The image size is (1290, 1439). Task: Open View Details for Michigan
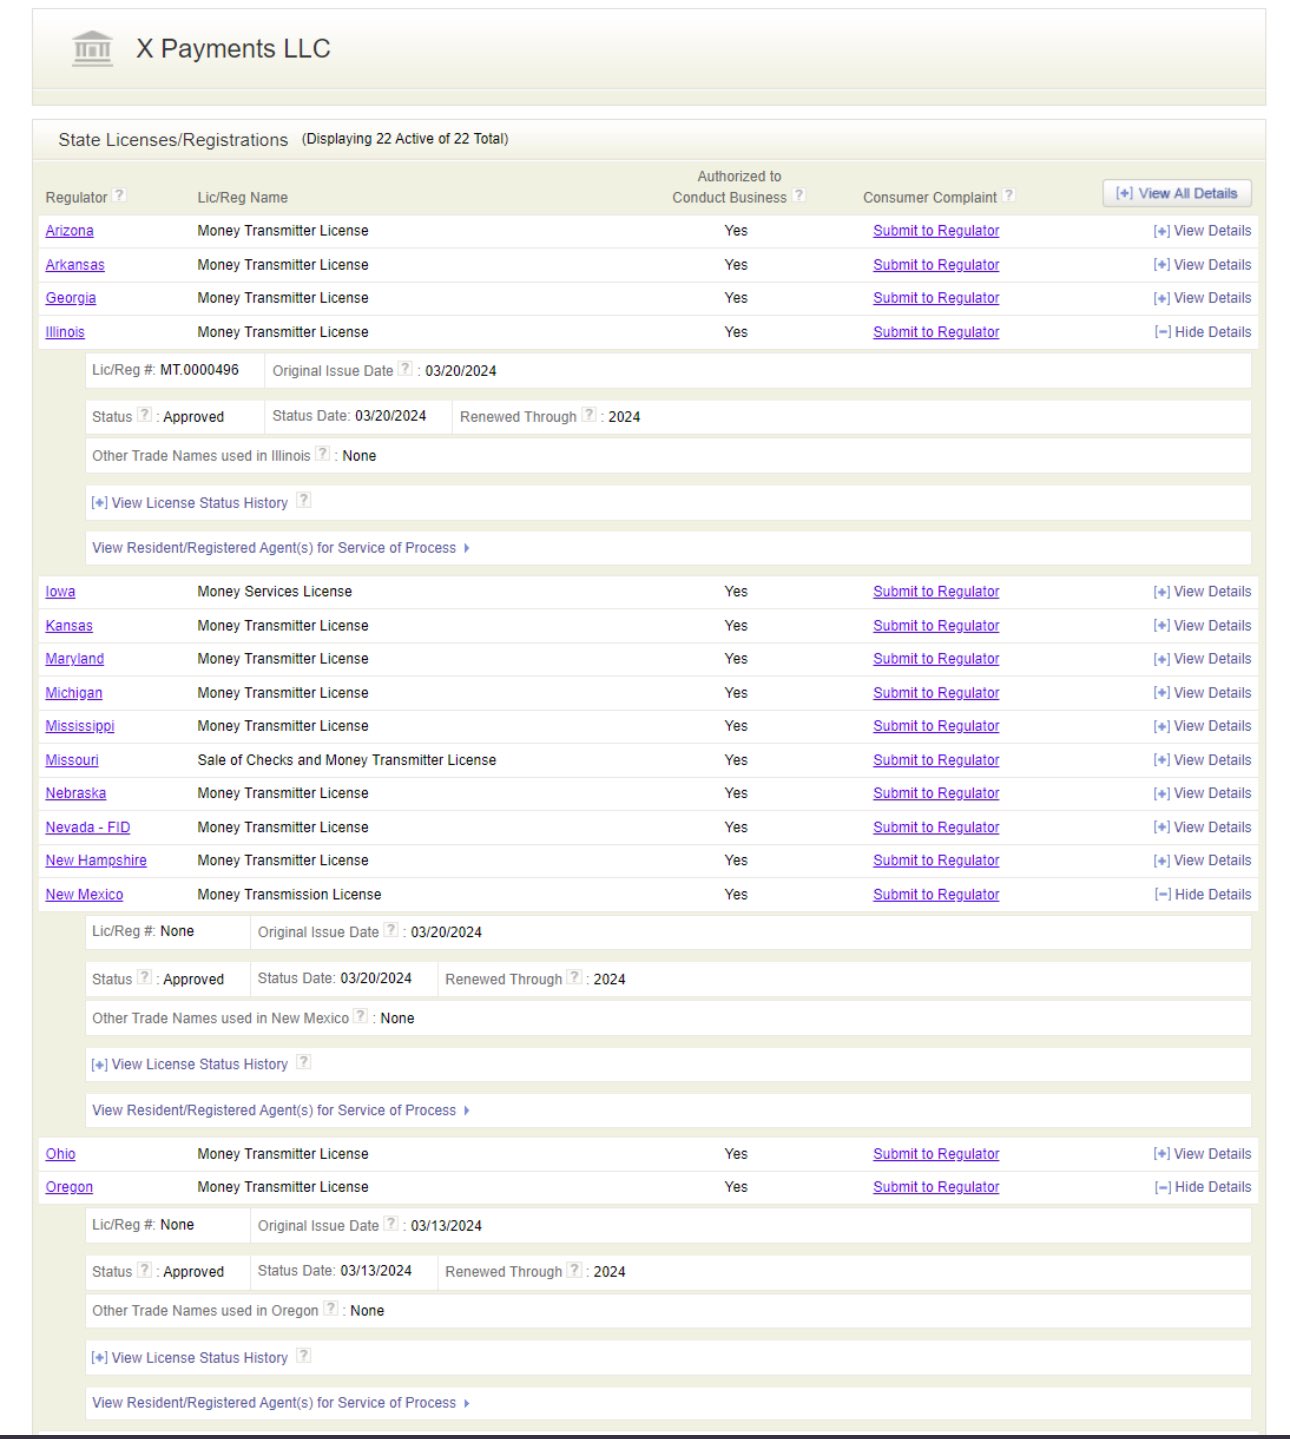pos(1202,693)
